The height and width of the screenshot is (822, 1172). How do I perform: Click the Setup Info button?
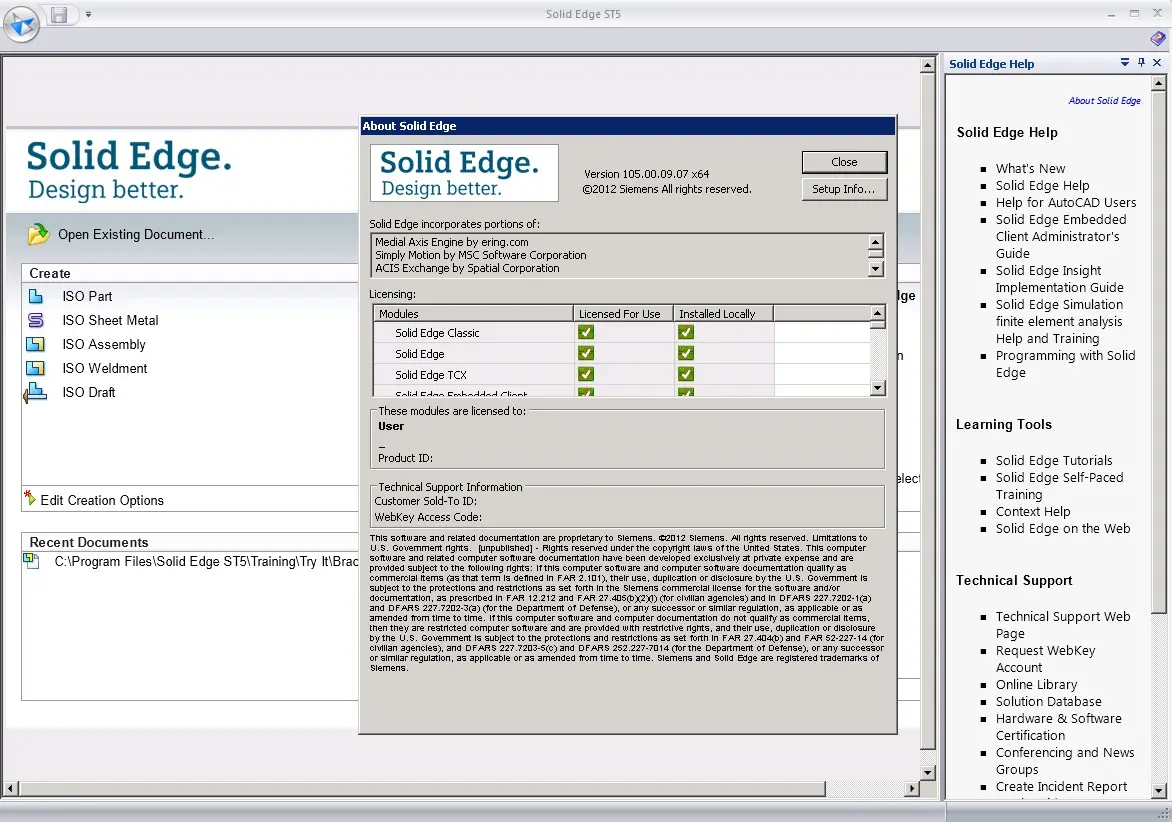point(844,189)
